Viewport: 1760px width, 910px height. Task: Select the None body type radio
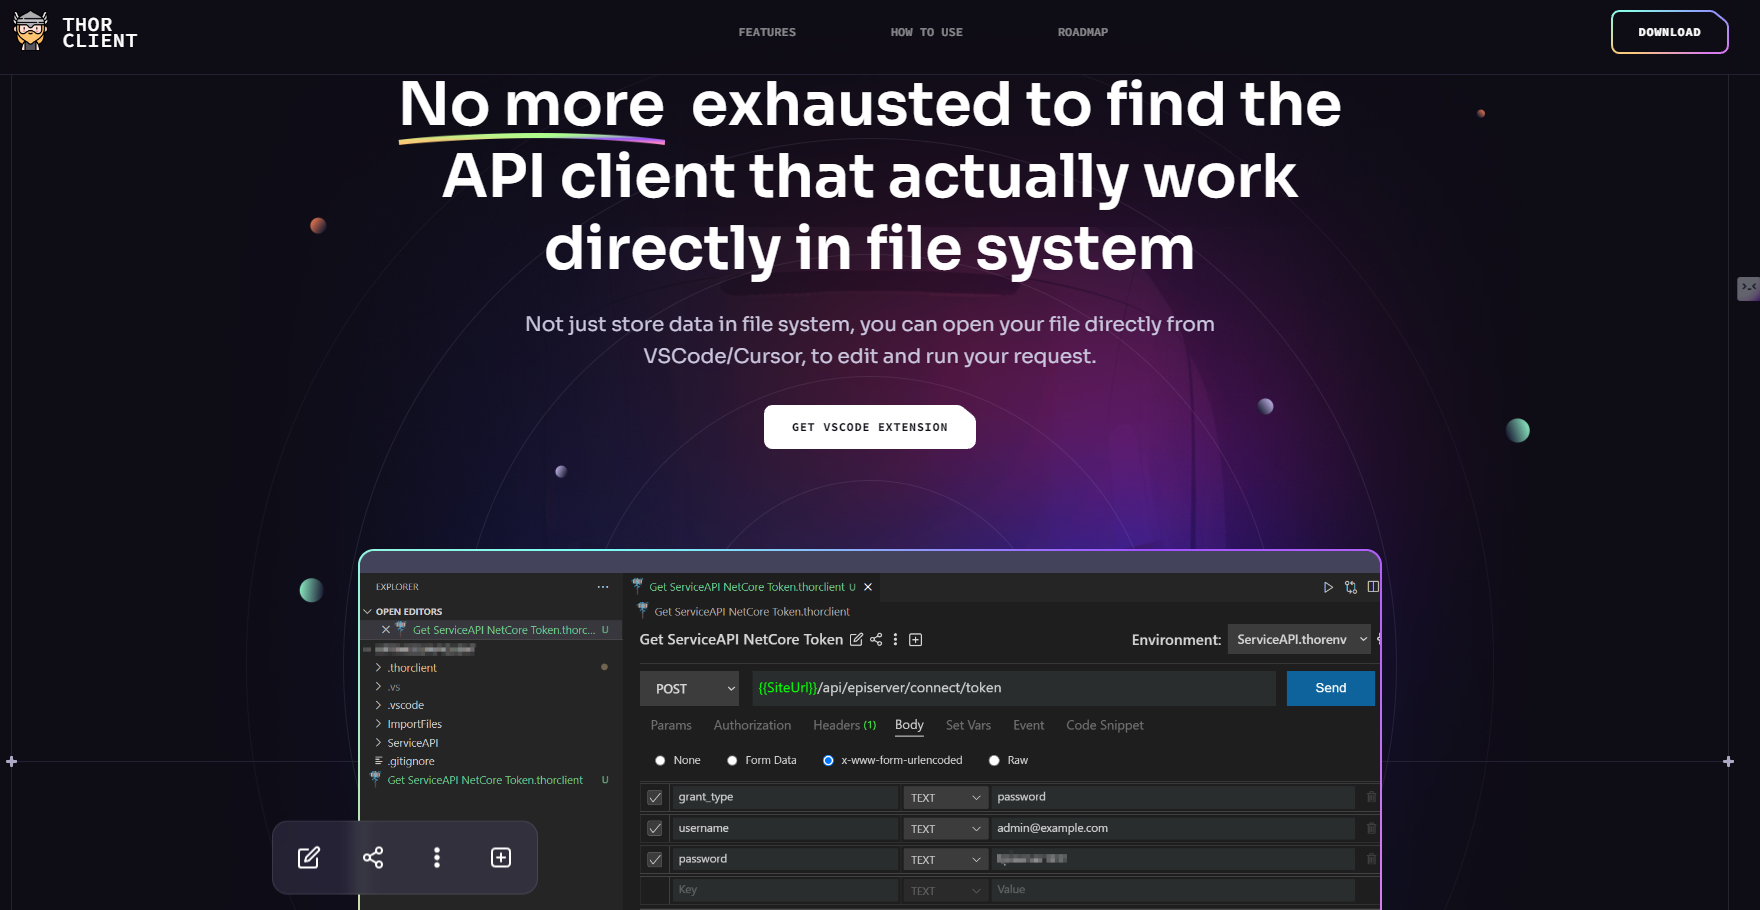[660, 761]
